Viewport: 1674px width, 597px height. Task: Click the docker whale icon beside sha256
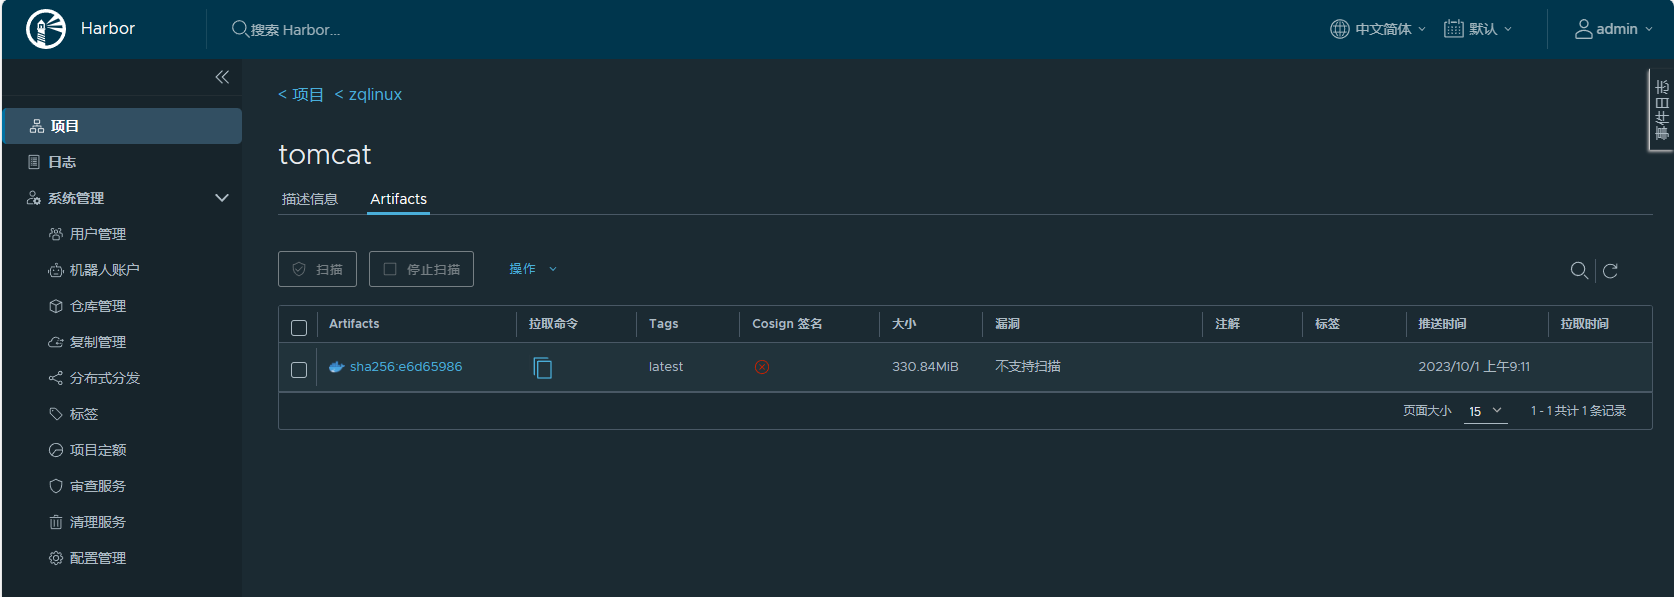coord(337,367)
